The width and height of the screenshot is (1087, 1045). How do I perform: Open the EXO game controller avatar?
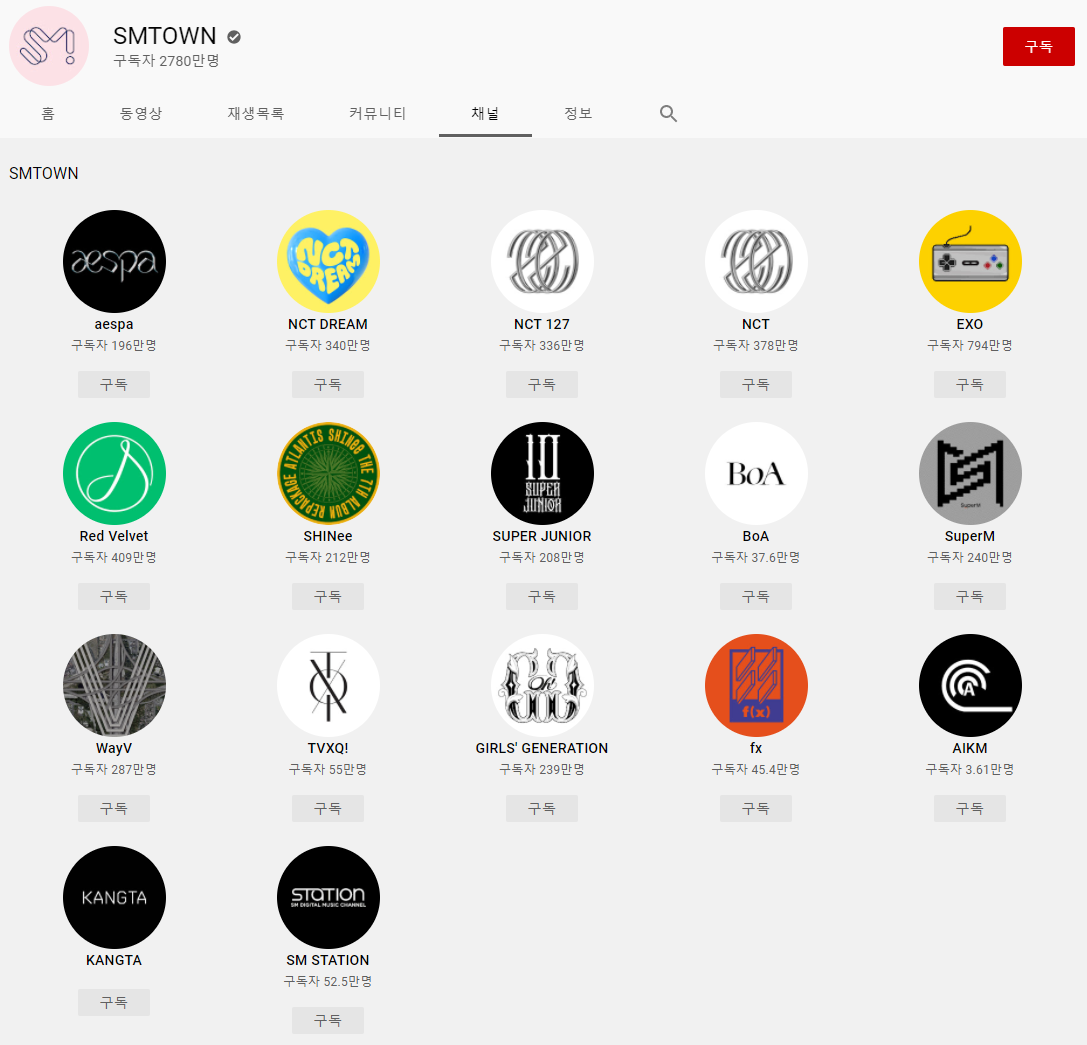point(970,261)
